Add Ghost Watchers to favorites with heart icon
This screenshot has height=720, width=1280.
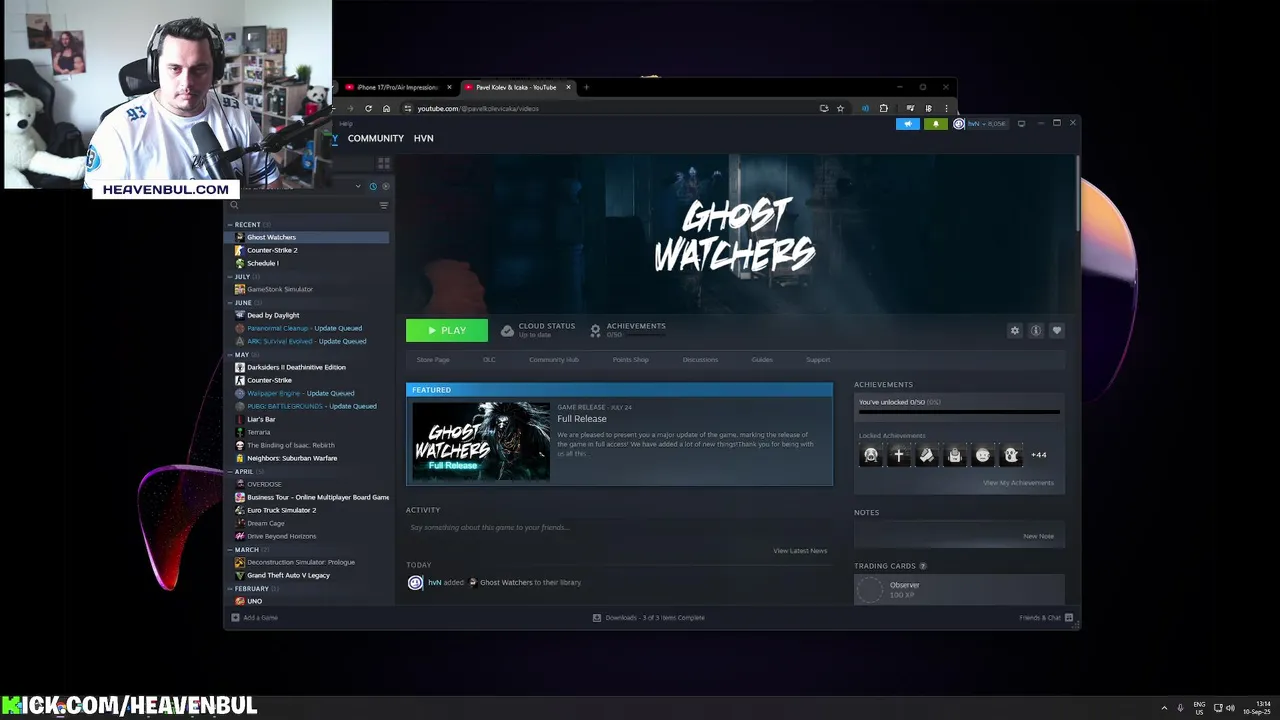pos(1057,330)
